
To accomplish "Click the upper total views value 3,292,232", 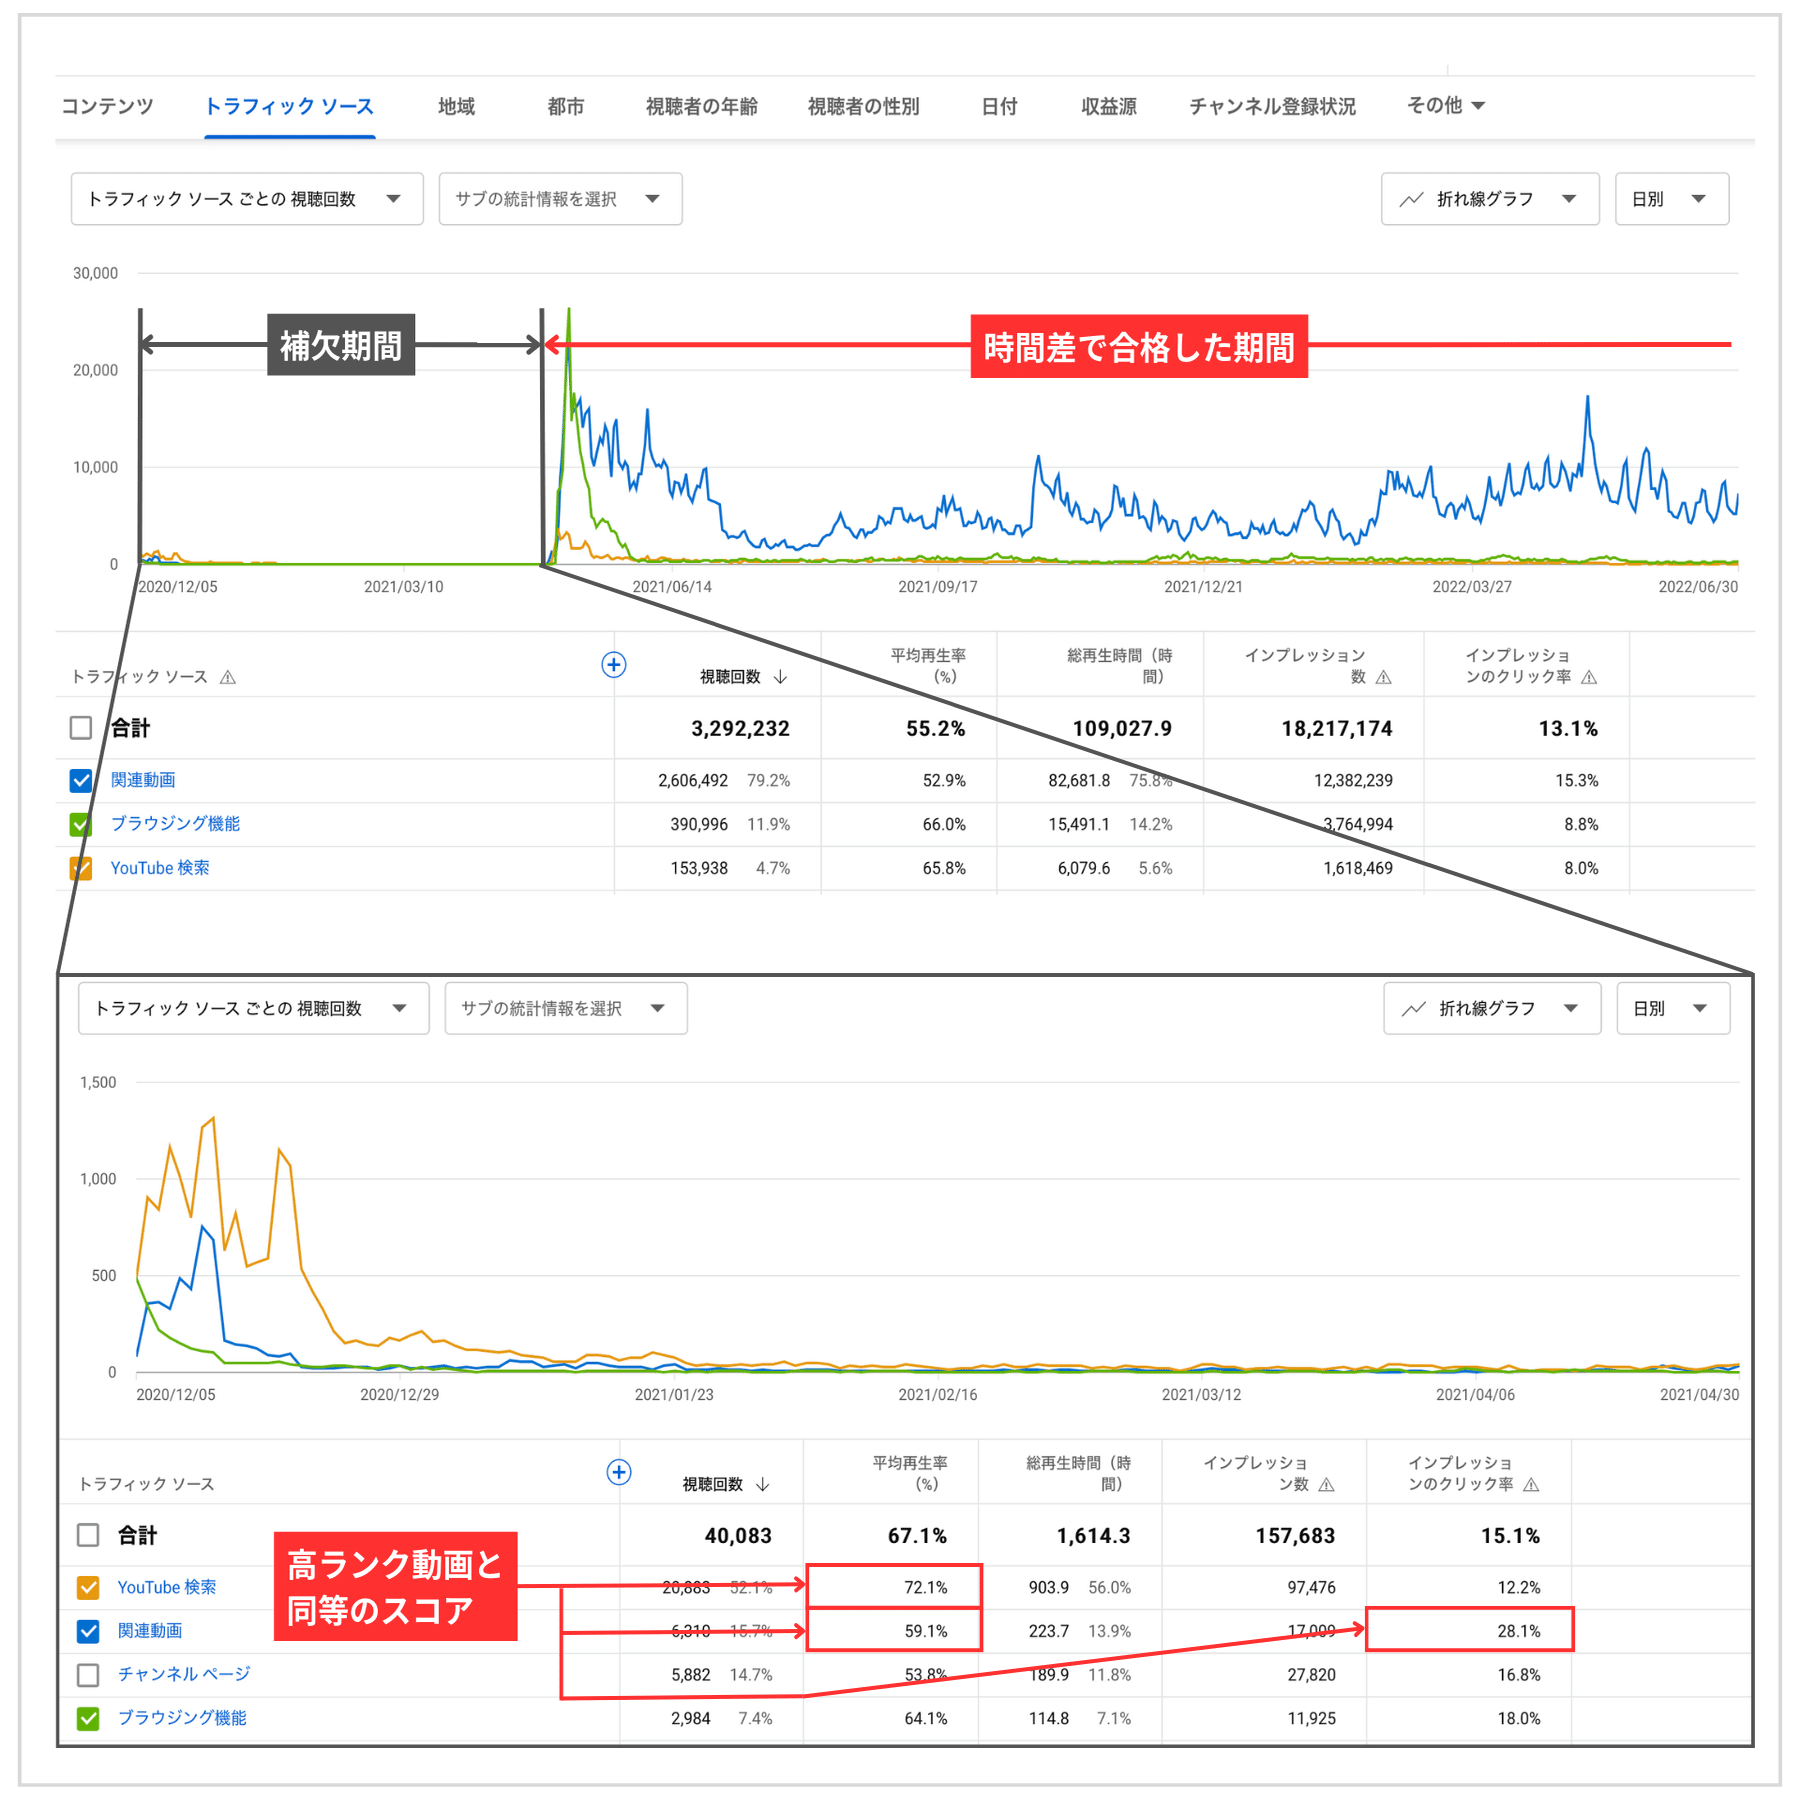I will point(740,728).
